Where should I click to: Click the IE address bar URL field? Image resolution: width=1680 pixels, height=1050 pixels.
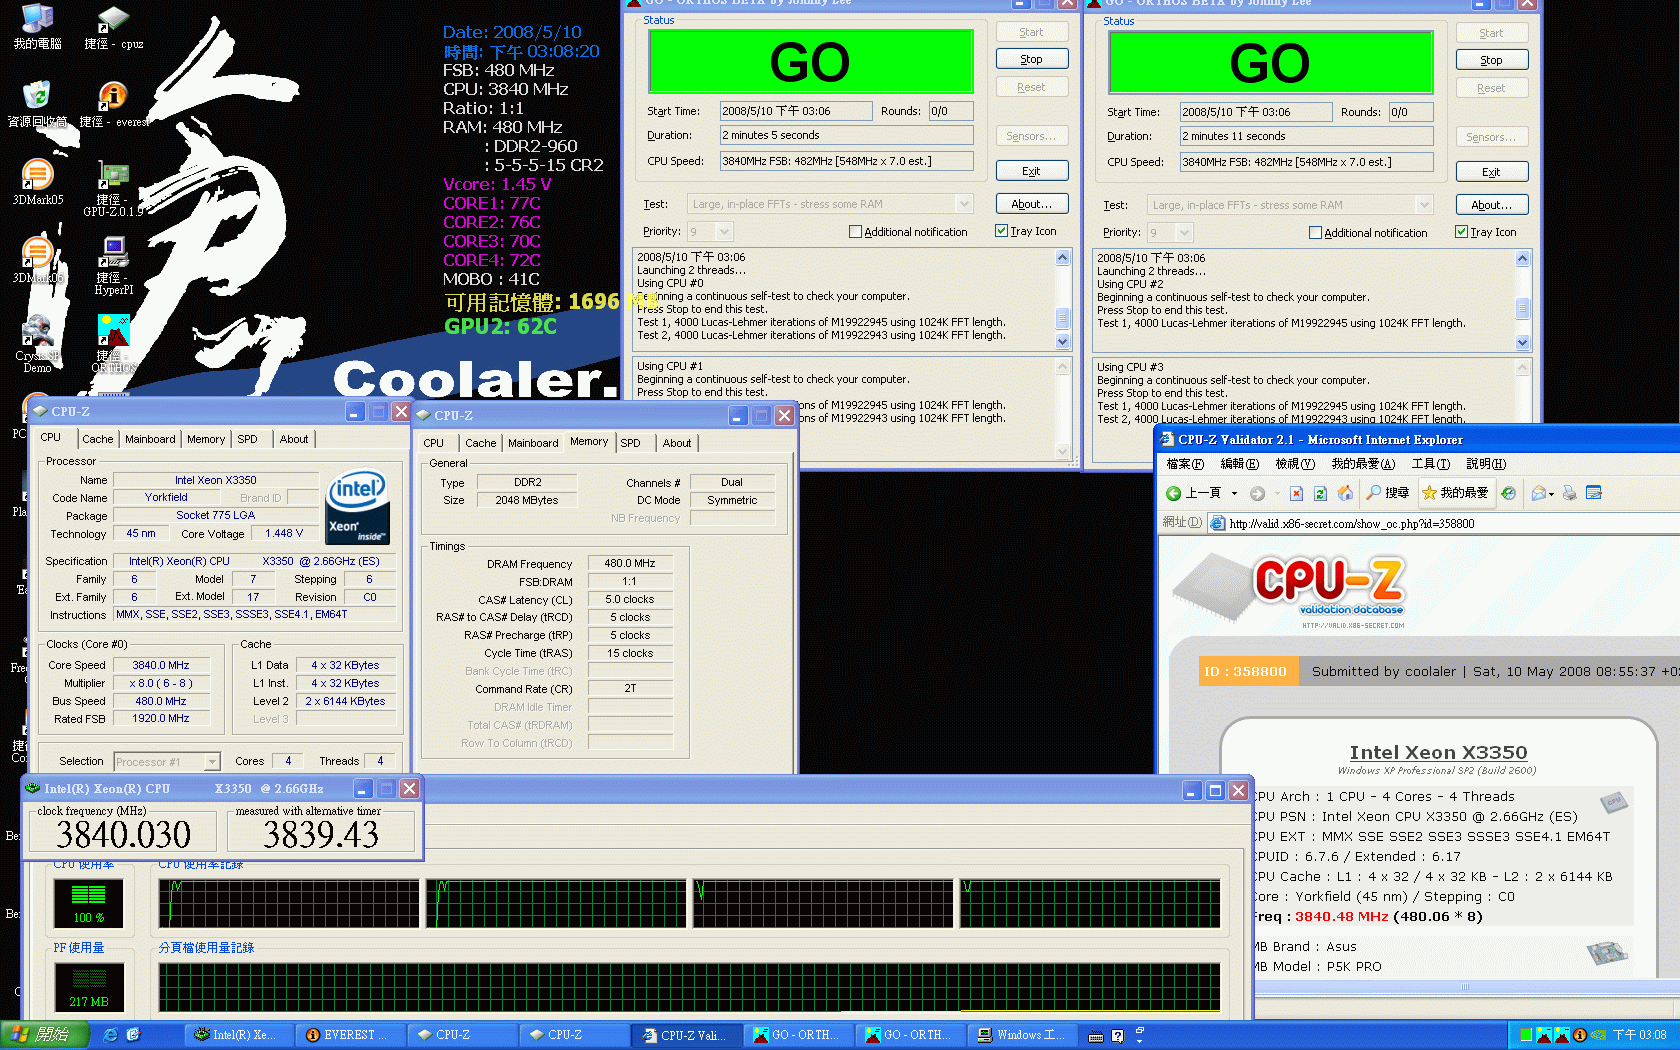click(1444, 523)
